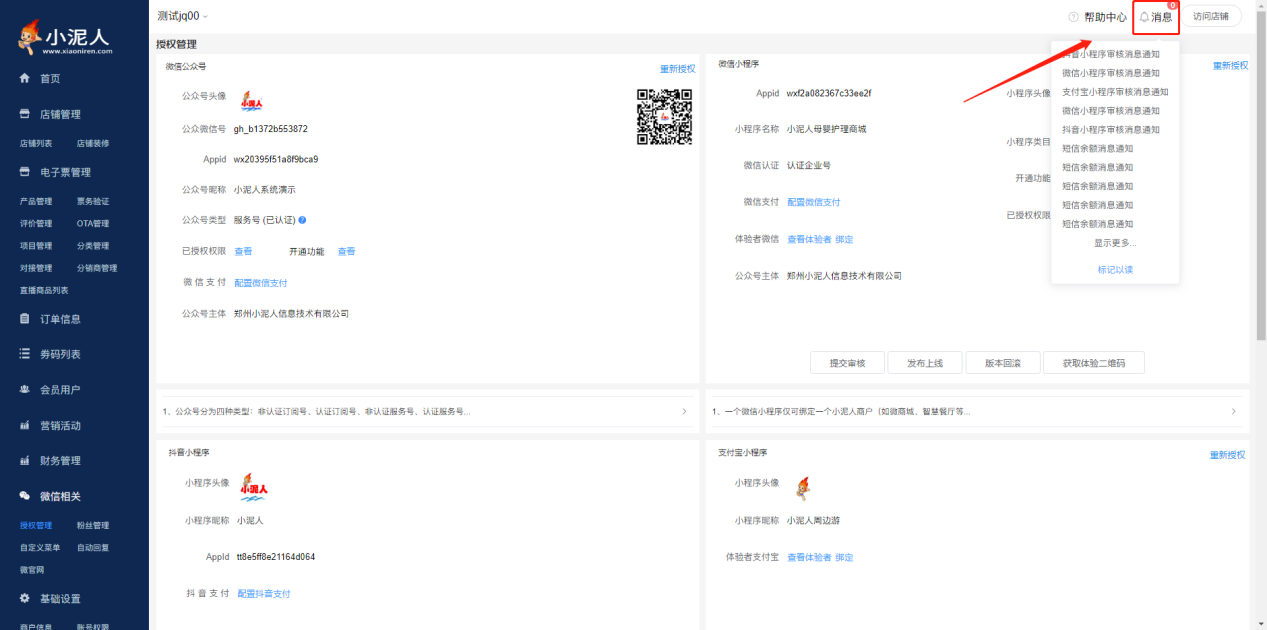The height and width of the screenshot is (630, 1267).
Task: Click the question mark icon beside 帮助中心
Action: tap(1074, 17)
